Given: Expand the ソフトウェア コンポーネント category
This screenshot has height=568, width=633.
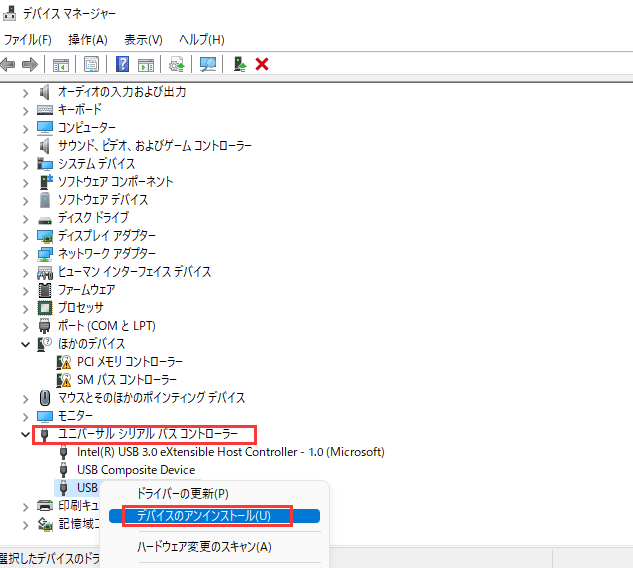Looking at the screenshot, I should 25,183.
